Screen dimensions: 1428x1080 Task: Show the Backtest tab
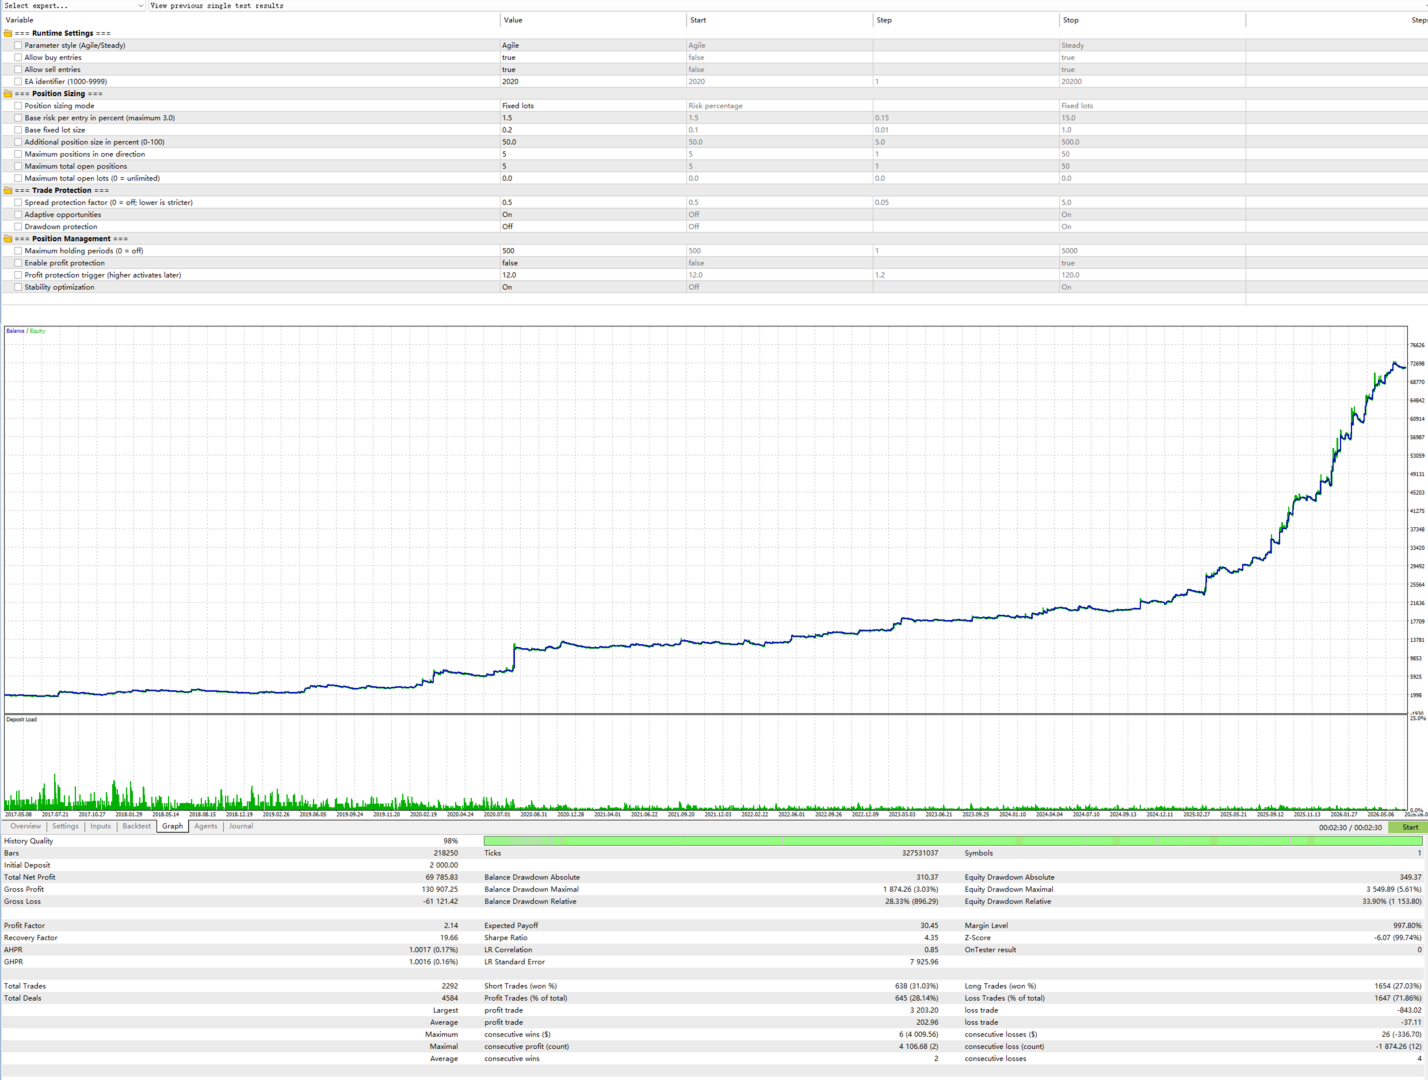[x=137, y=826]
